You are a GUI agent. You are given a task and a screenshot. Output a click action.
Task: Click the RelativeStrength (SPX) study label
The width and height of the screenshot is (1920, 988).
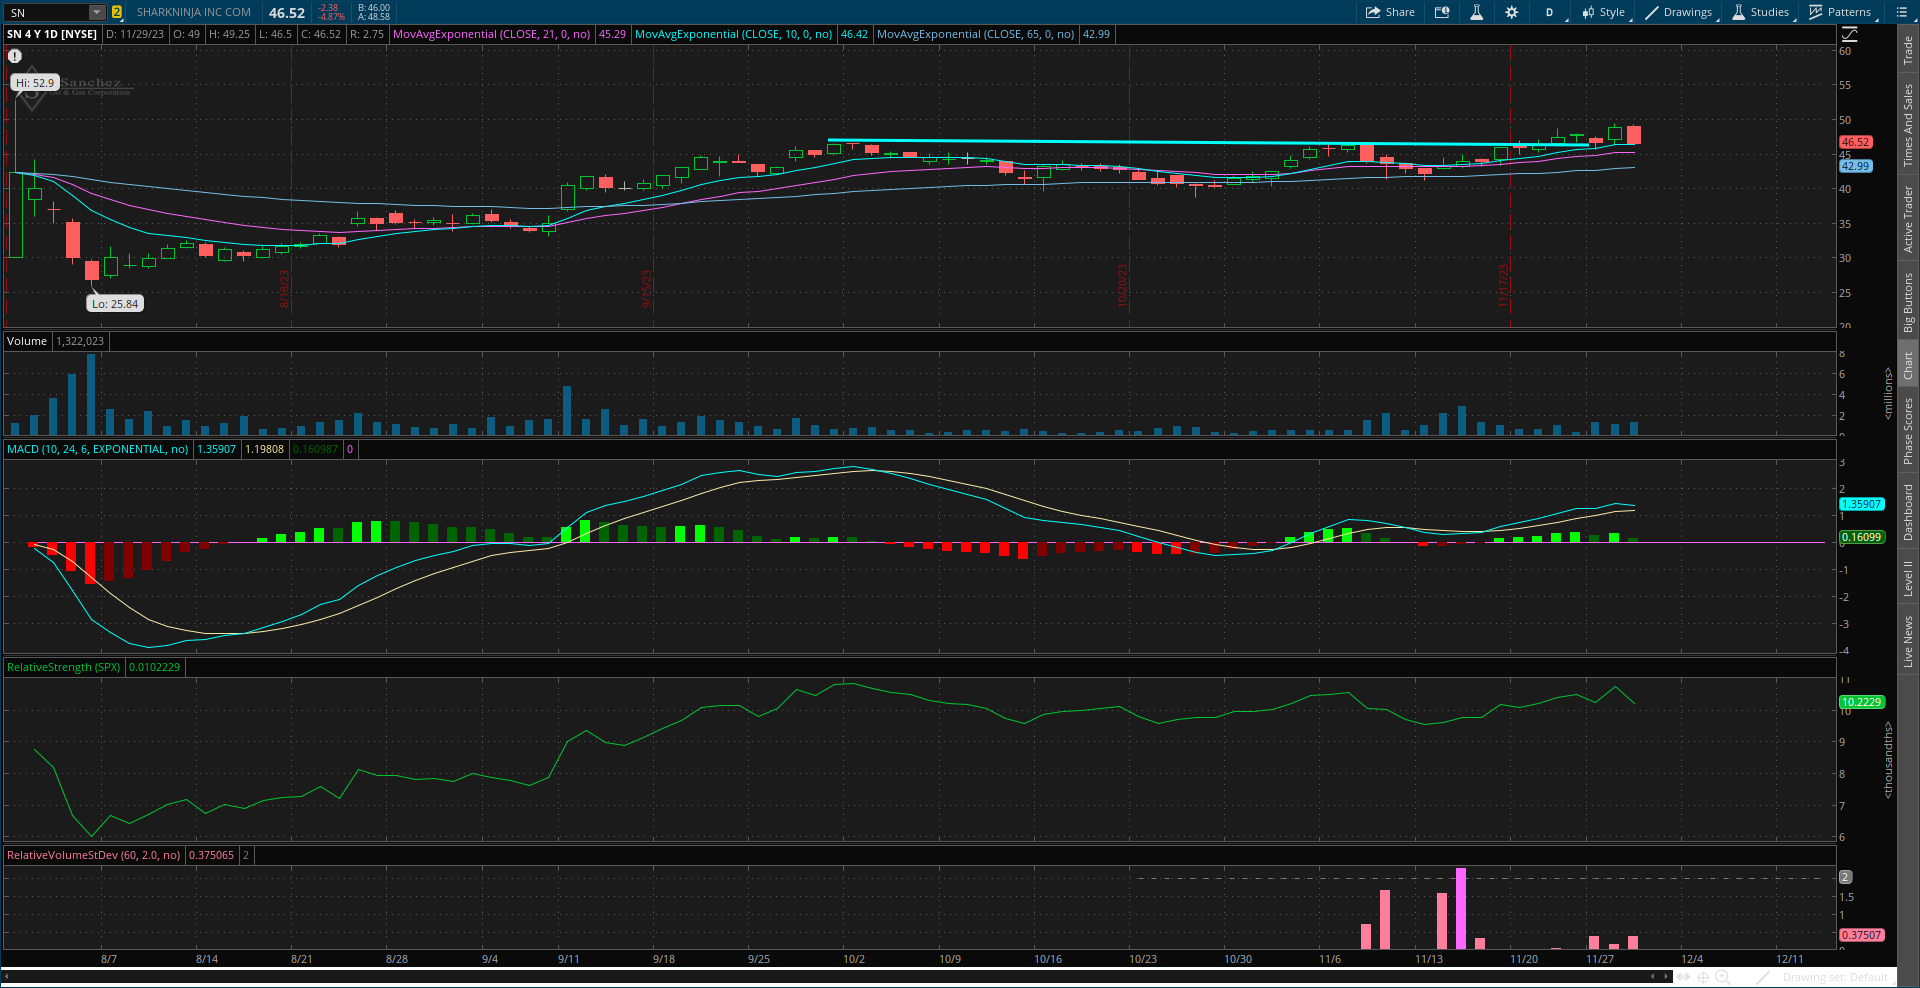coord(64,667)
